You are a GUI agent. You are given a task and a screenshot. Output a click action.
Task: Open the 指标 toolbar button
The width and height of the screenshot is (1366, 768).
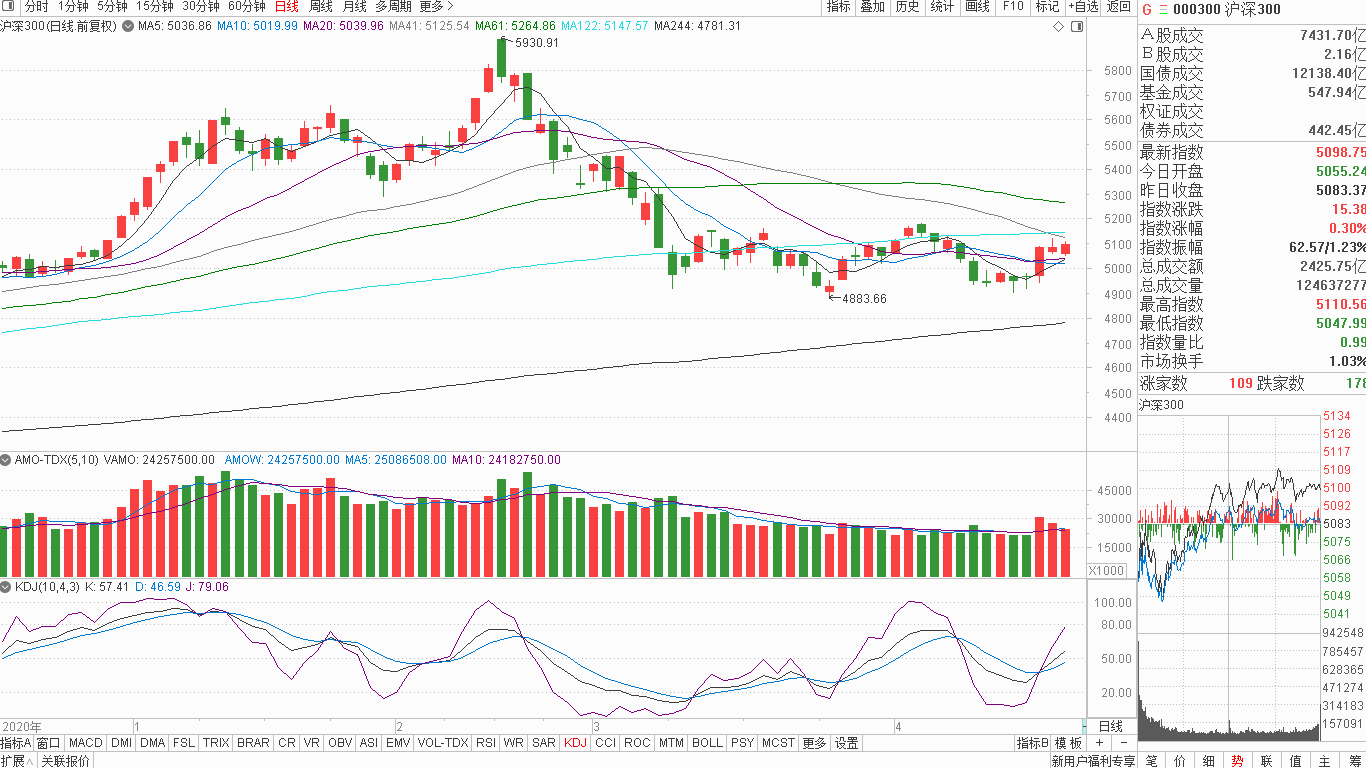click(838, 7)
